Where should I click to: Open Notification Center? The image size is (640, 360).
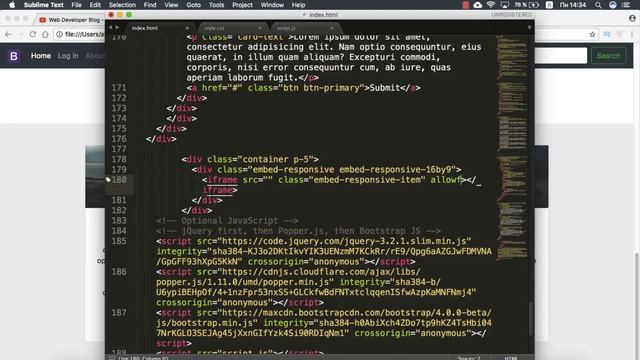(626, 5)
